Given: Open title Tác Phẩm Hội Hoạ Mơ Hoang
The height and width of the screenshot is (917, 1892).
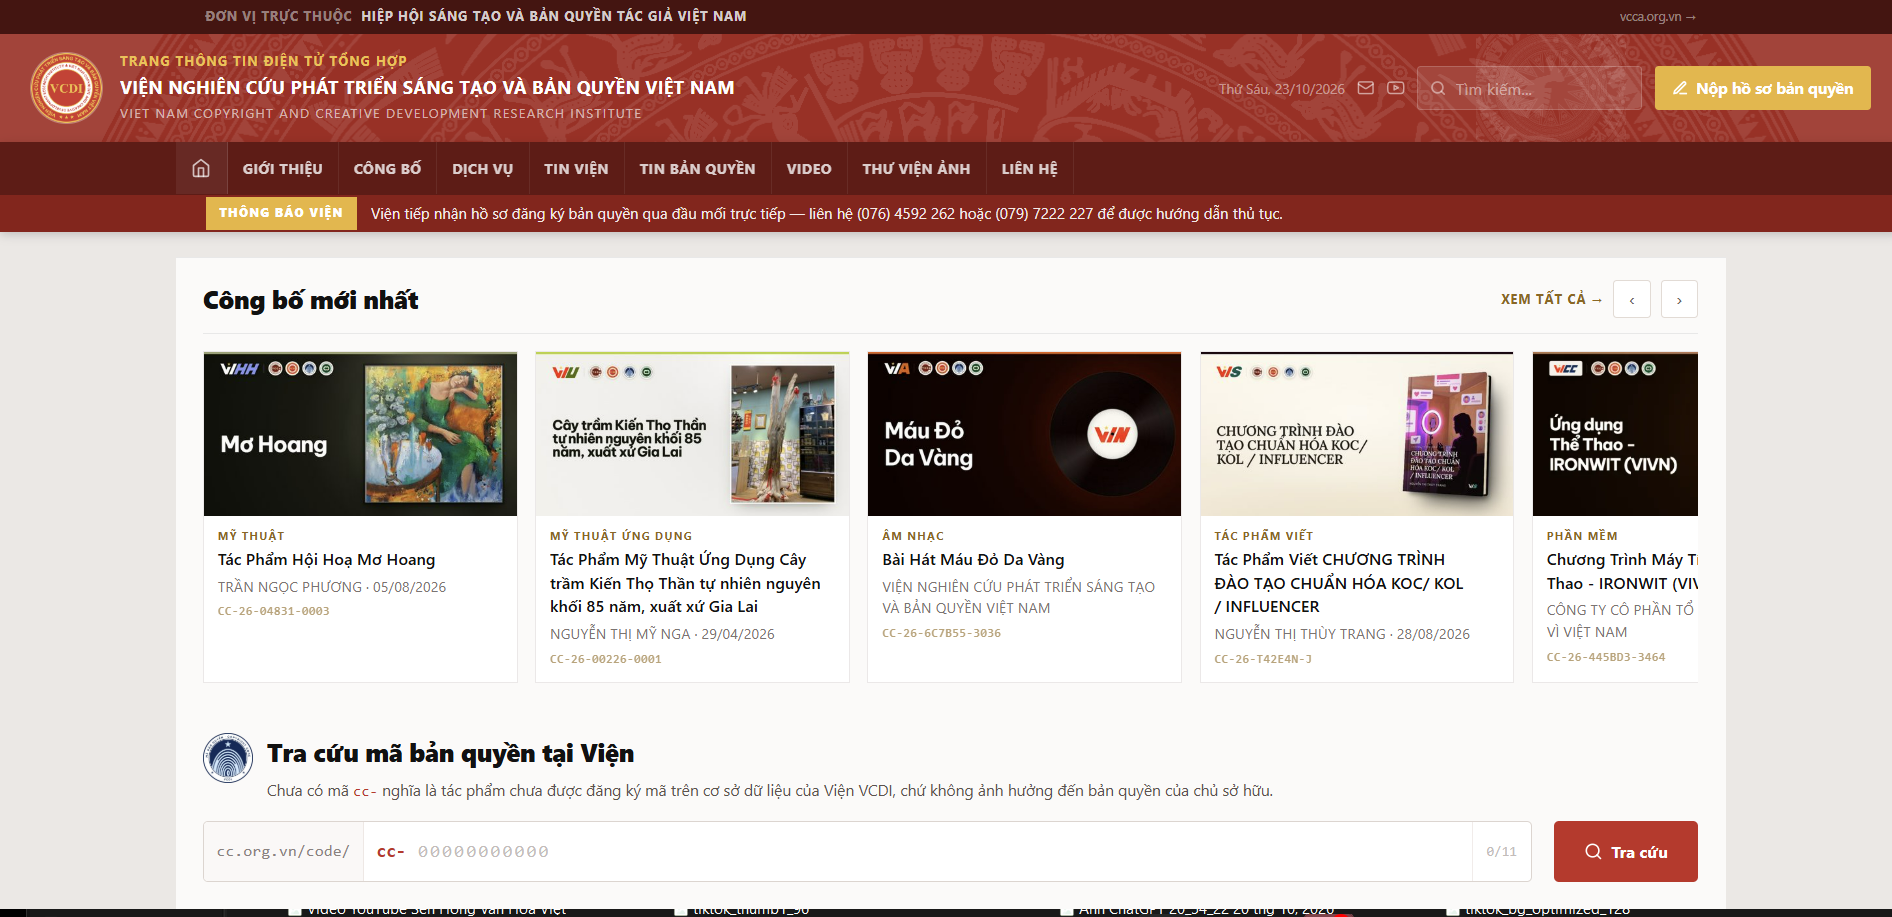Looking at the screenshot, I should (326, 560).
